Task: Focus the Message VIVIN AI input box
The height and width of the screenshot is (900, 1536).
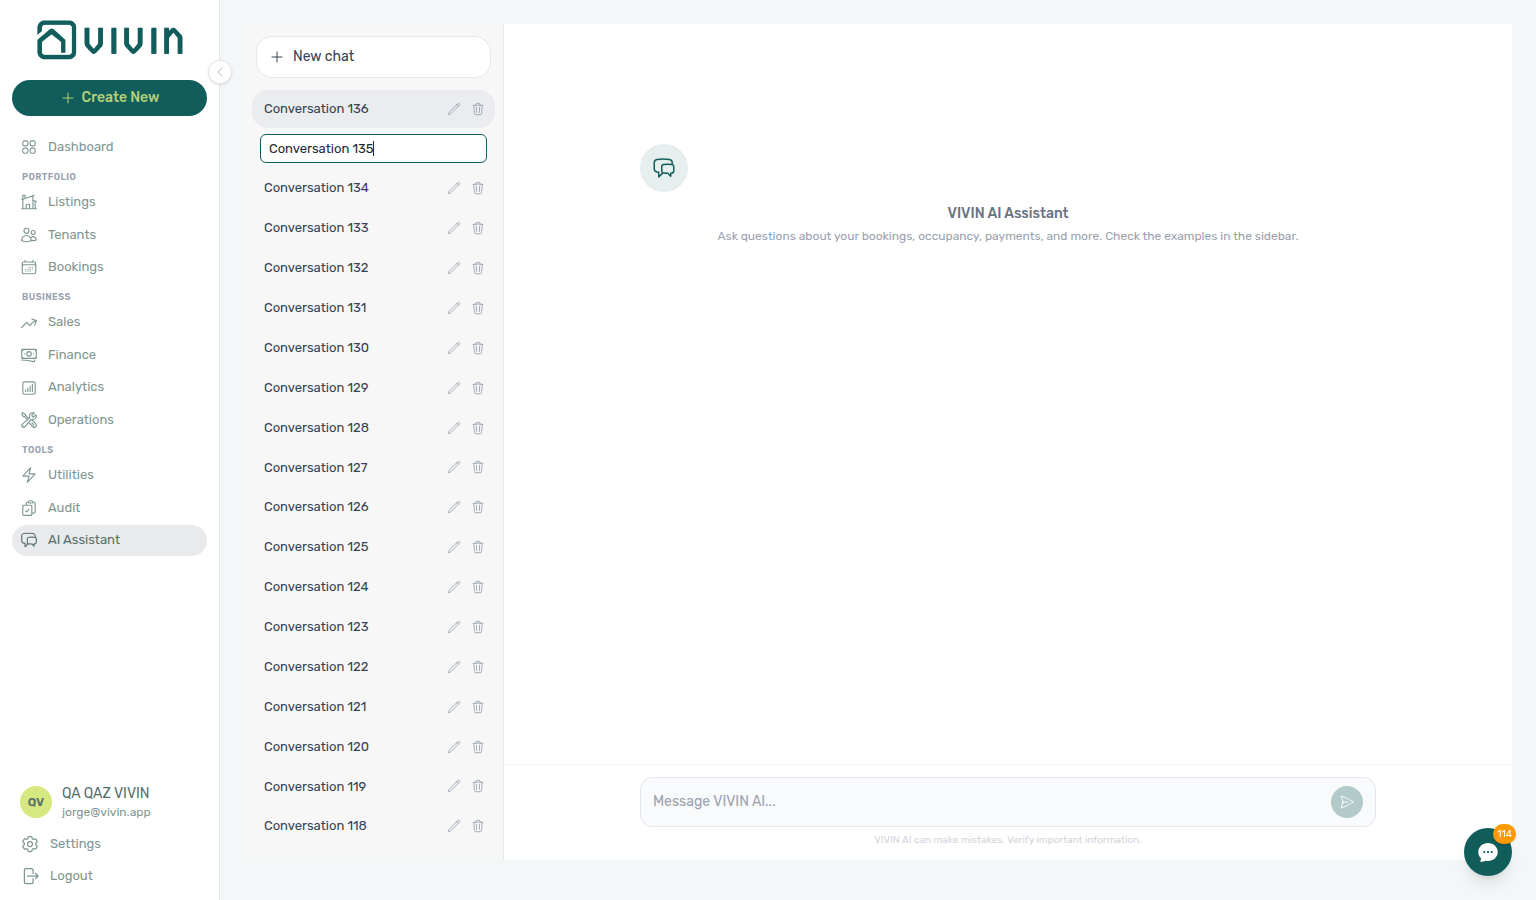Action: 984,802
